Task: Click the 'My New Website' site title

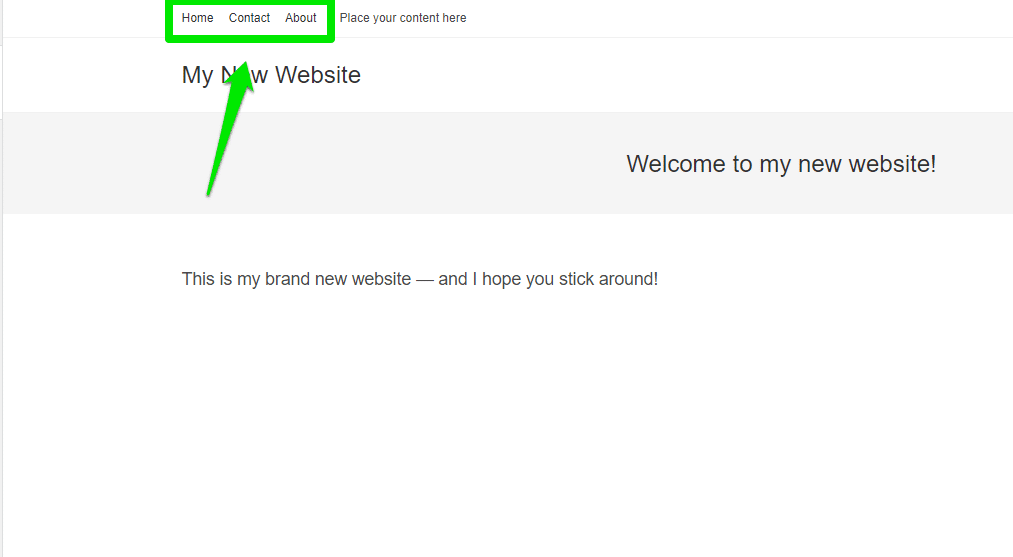Action: [271, 75]
